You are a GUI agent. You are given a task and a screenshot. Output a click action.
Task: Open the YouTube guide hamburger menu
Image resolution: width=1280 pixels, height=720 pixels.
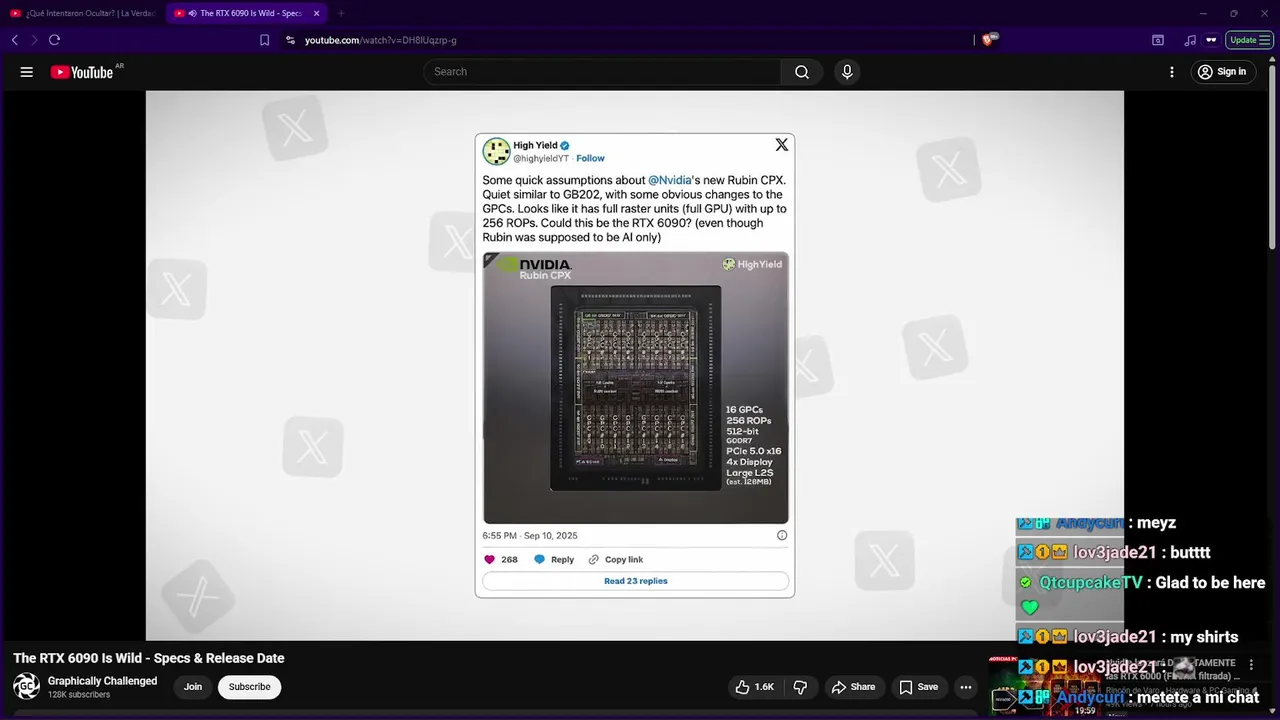pyautogui.click(x=27, y=72)
